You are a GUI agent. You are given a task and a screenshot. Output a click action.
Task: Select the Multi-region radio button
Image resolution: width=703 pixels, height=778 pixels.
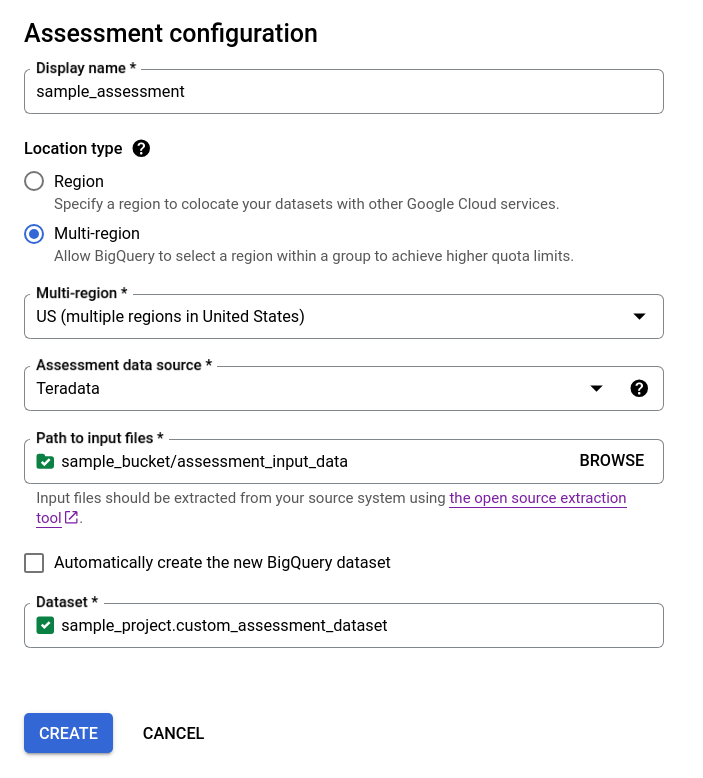point(34,234)
